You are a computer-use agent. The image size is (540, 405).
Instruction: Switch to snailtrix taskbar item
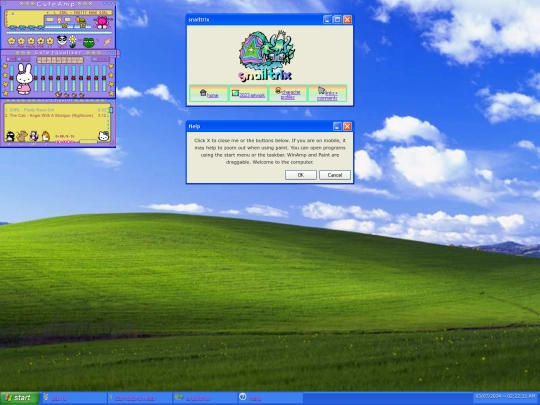pos(205,398)
